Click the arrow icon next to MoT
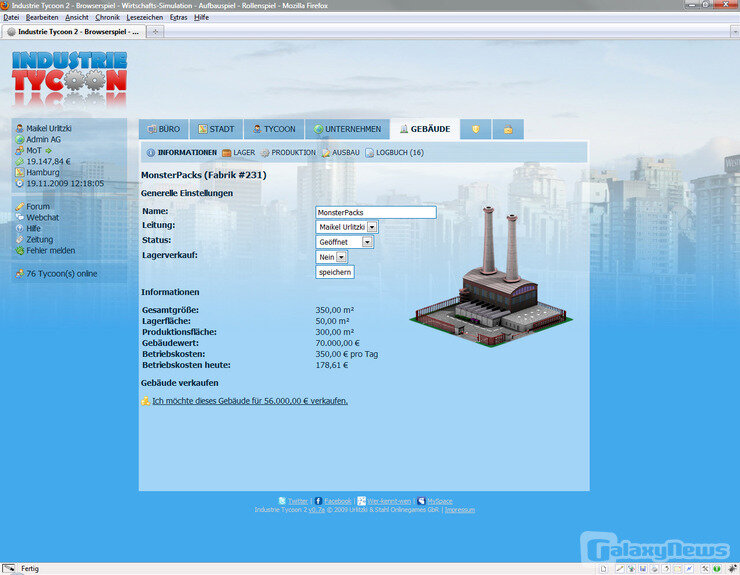Viewport: 740px width, 575px height. pyautogui.click(x=48, y=151)
